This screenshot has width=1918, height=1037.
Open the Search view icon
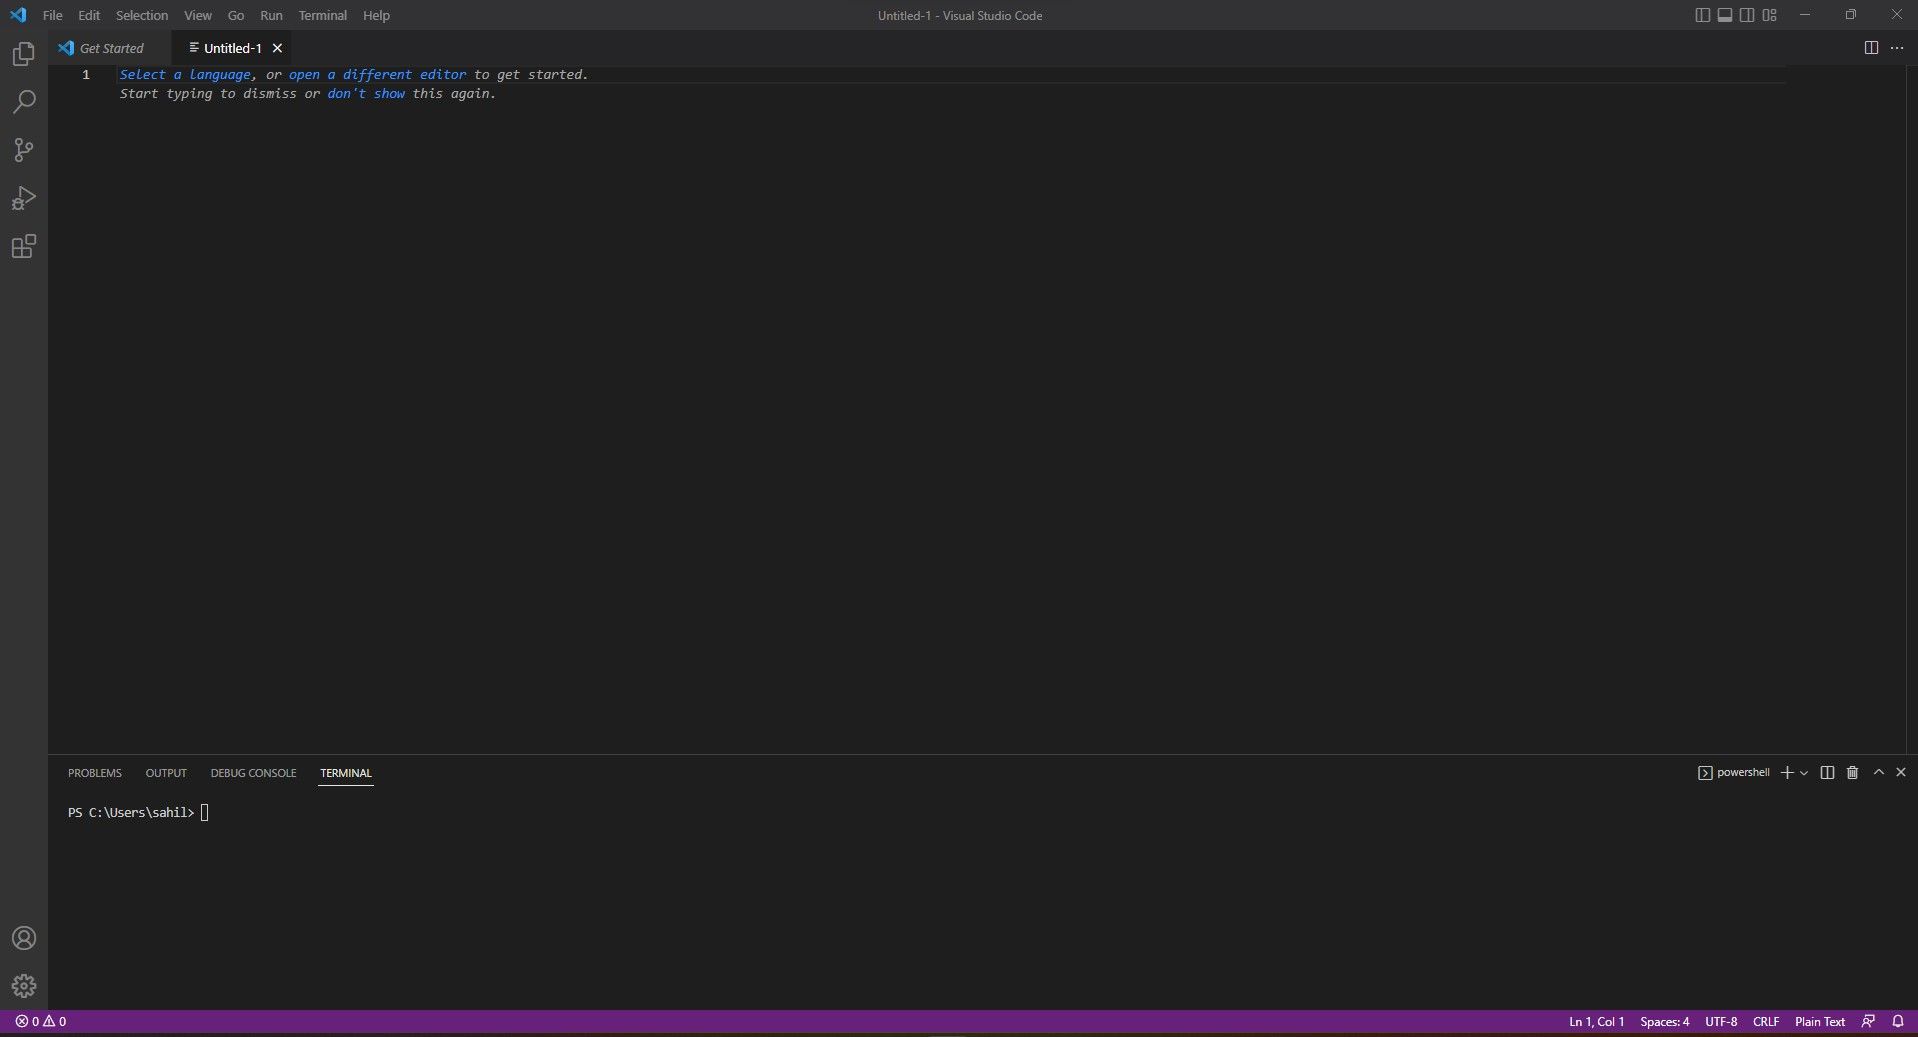coord(24,102)
